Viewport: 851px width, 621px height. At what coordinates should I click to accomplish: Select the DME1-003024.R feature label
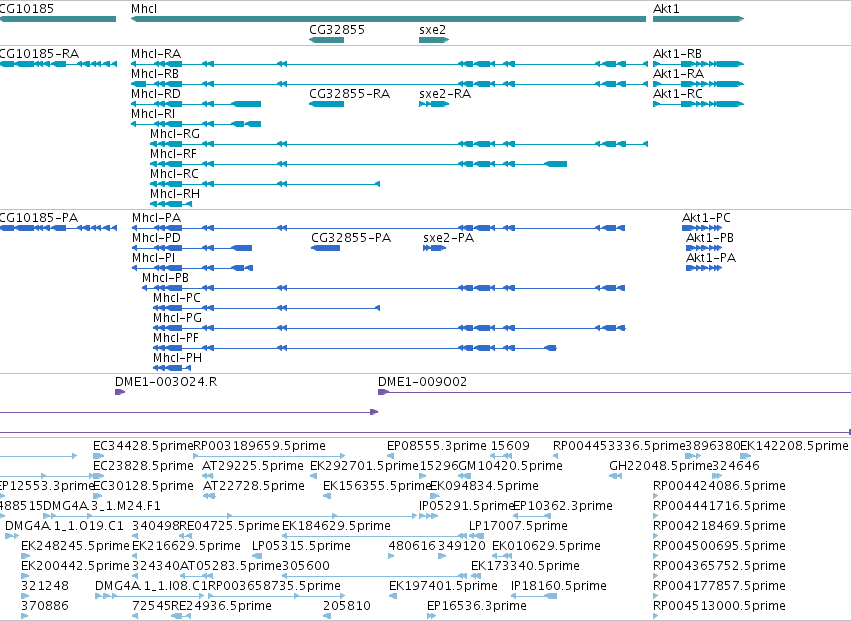tap(166, 382)
